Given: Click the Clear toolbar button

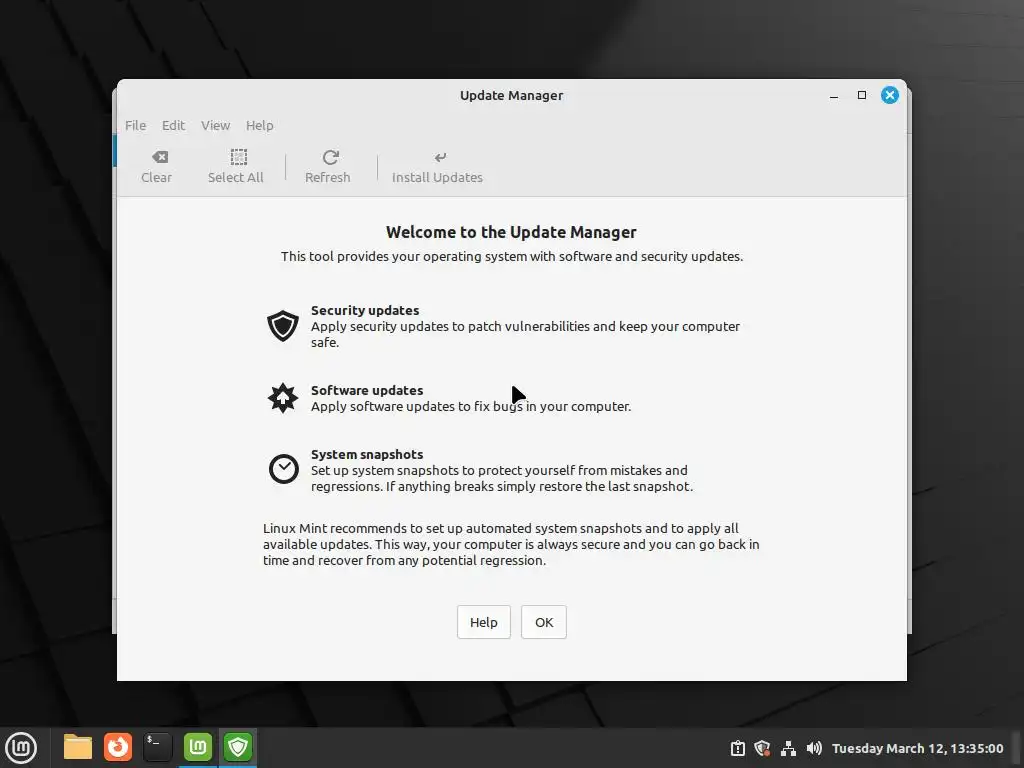Looking at the screenshot, I should click(156, 167).
